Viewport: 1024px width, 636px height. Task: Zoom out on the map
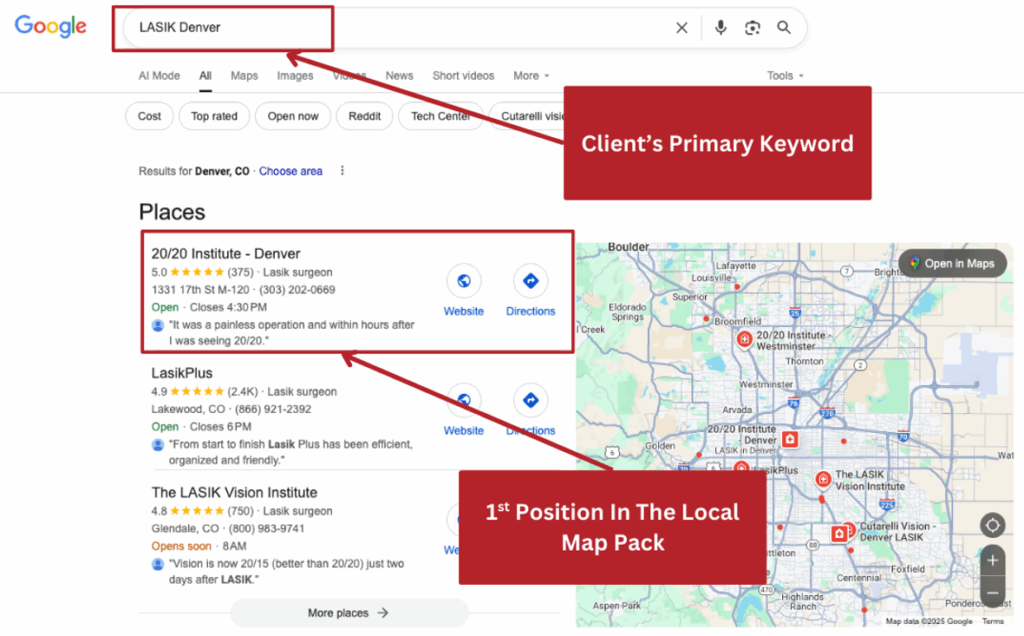point(992,593)
